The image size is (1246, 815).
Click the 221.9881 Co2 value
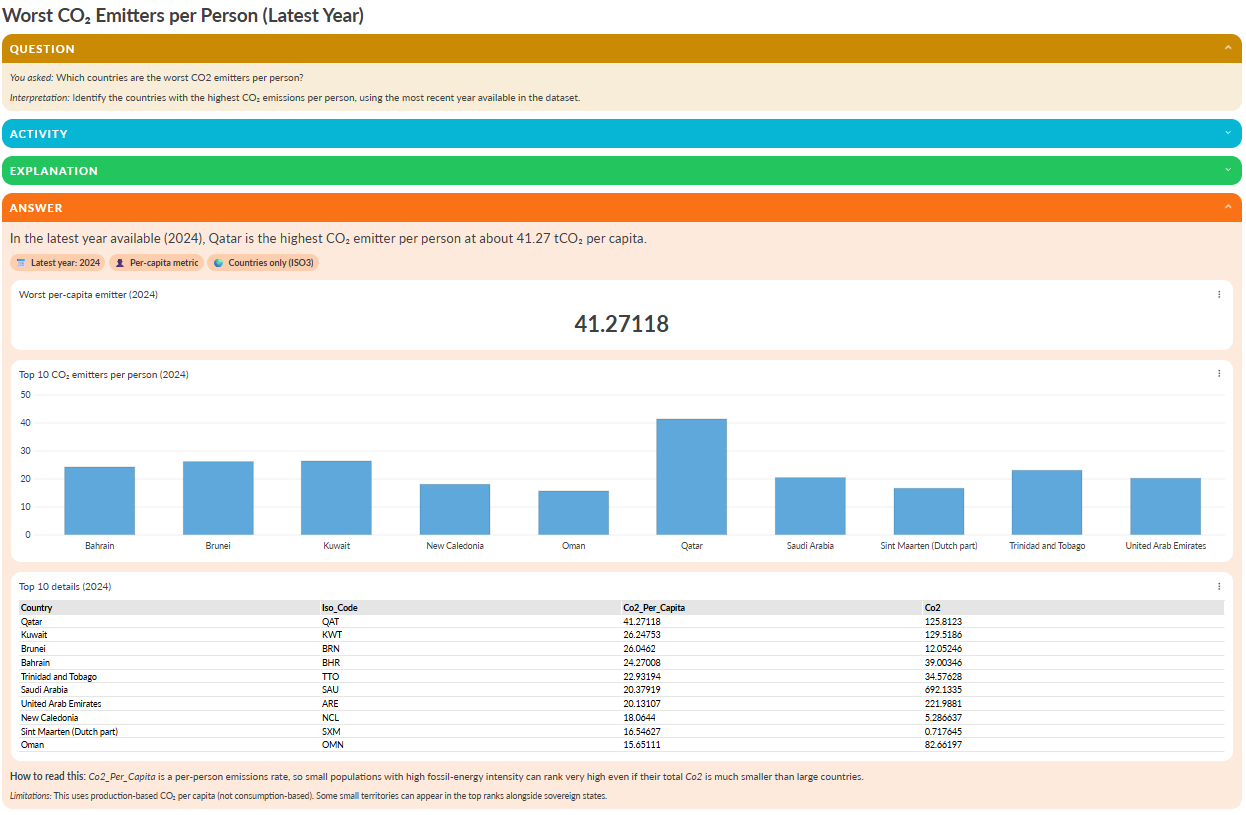[x=944, y=704]
